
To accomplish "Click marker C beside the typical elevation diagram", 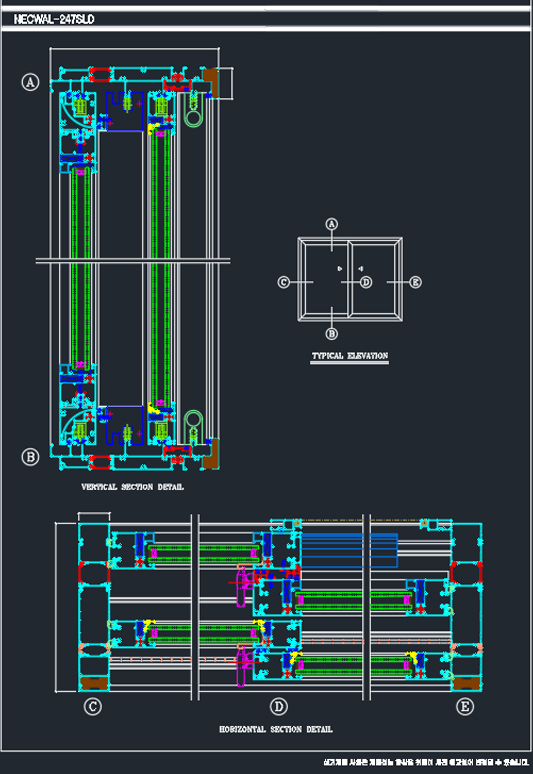I will 283,282.
